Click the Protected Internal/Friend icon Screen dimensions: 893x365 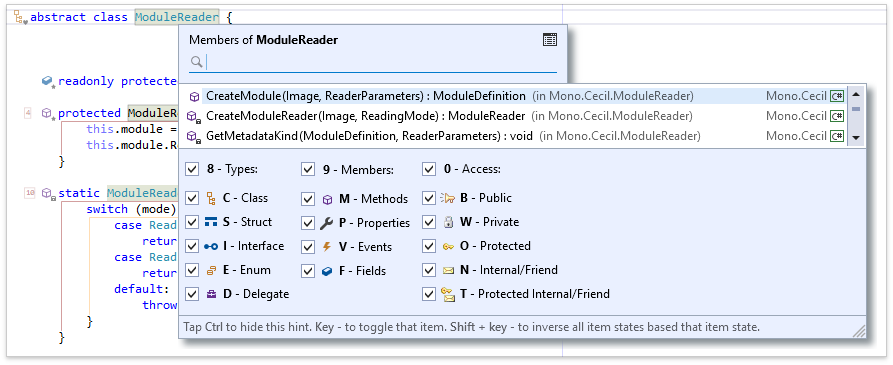click(448, 294)
